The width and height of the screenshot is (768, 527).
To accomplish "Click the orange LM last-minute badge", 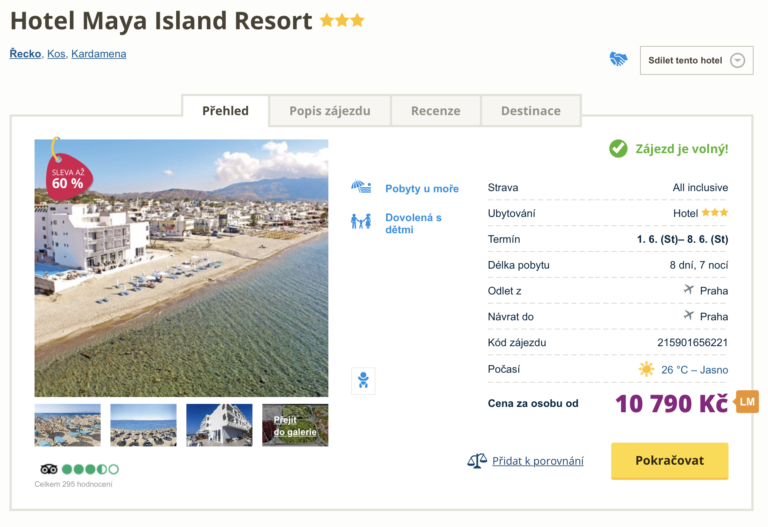I will [747, 402].
